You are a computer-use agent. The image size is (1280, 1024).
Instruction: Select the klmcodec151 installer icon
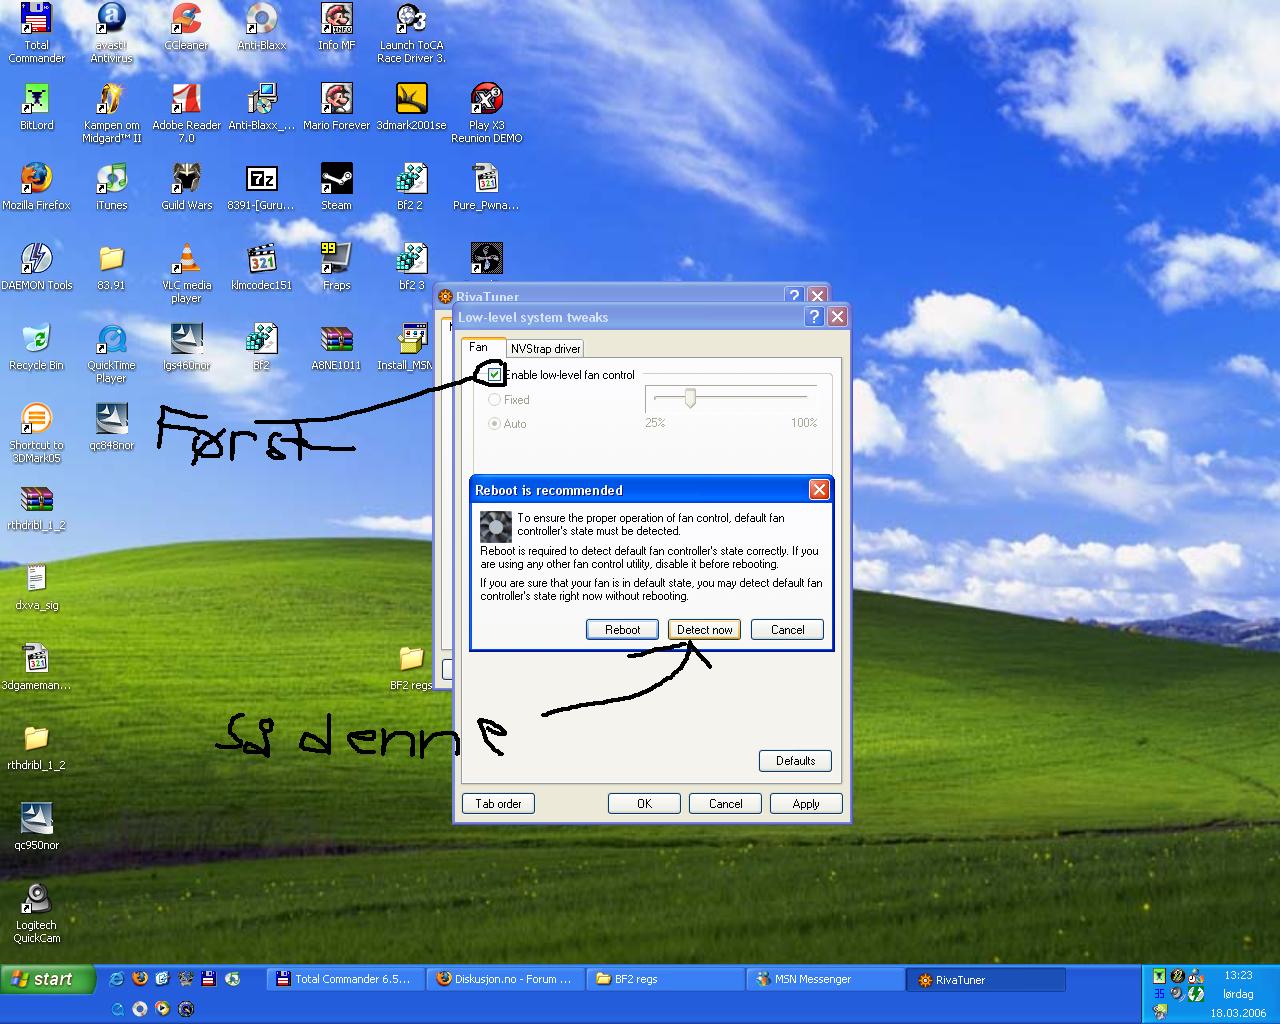261,267
